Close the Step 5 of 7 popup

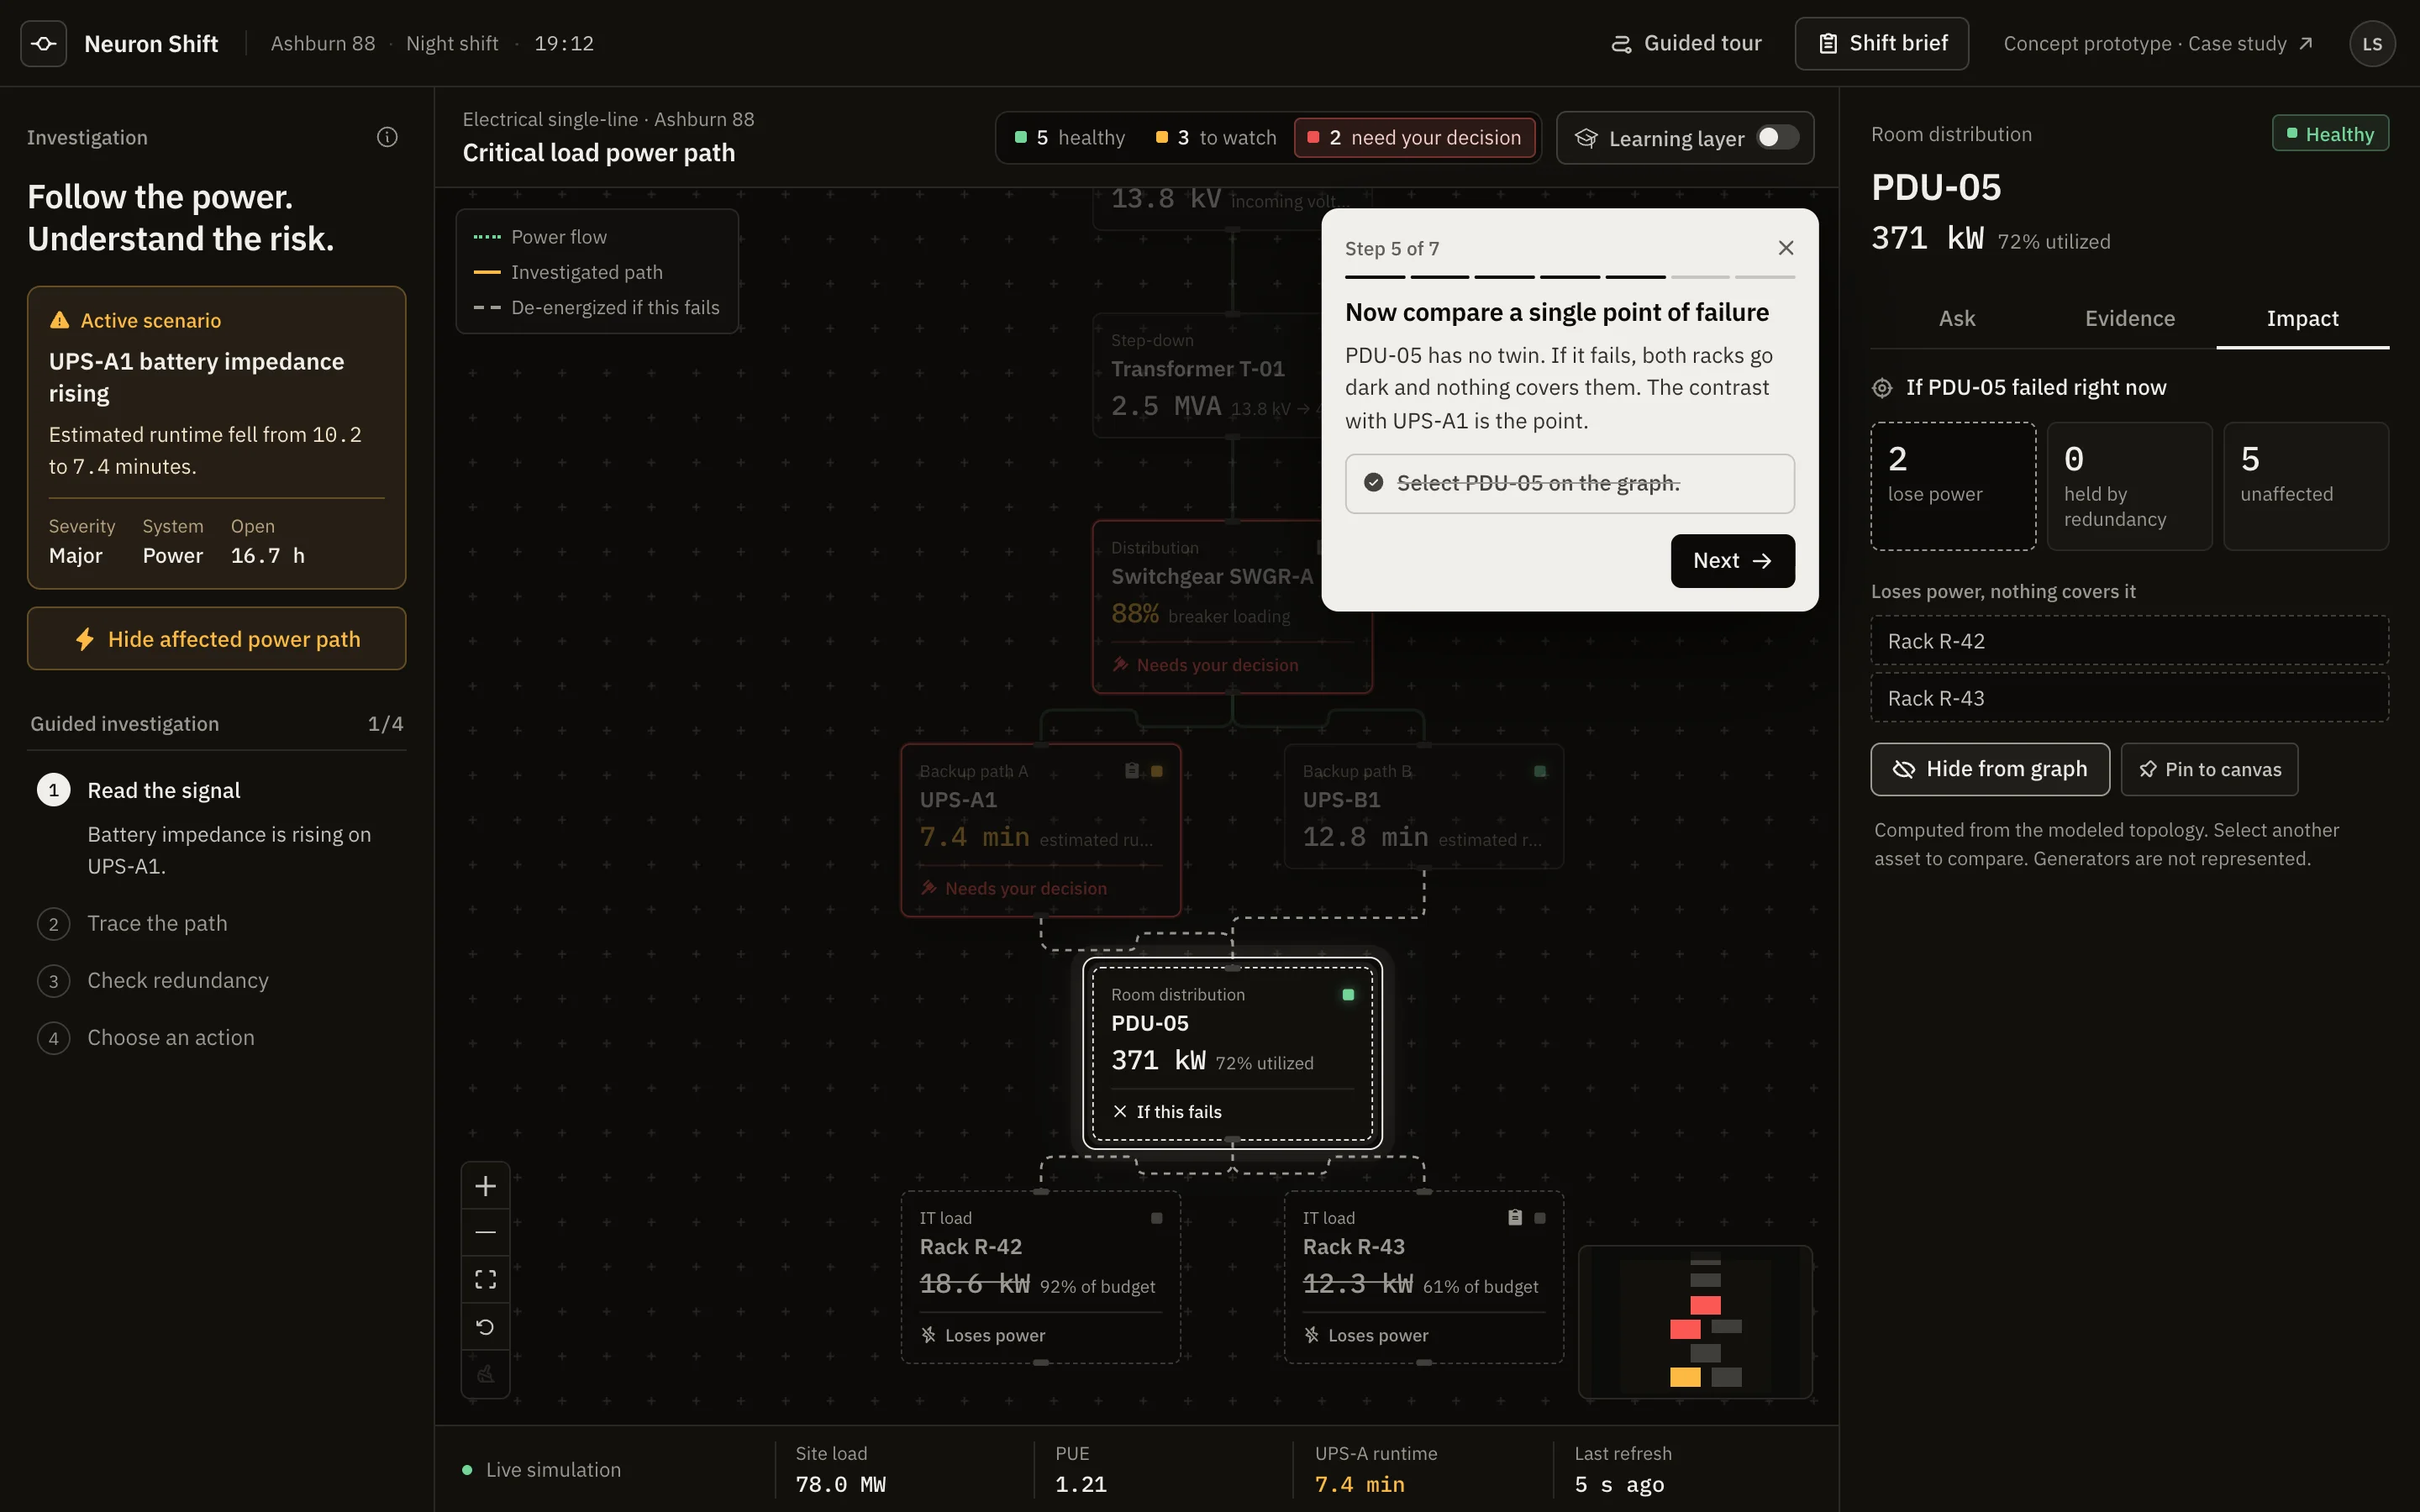(1786, 248)
